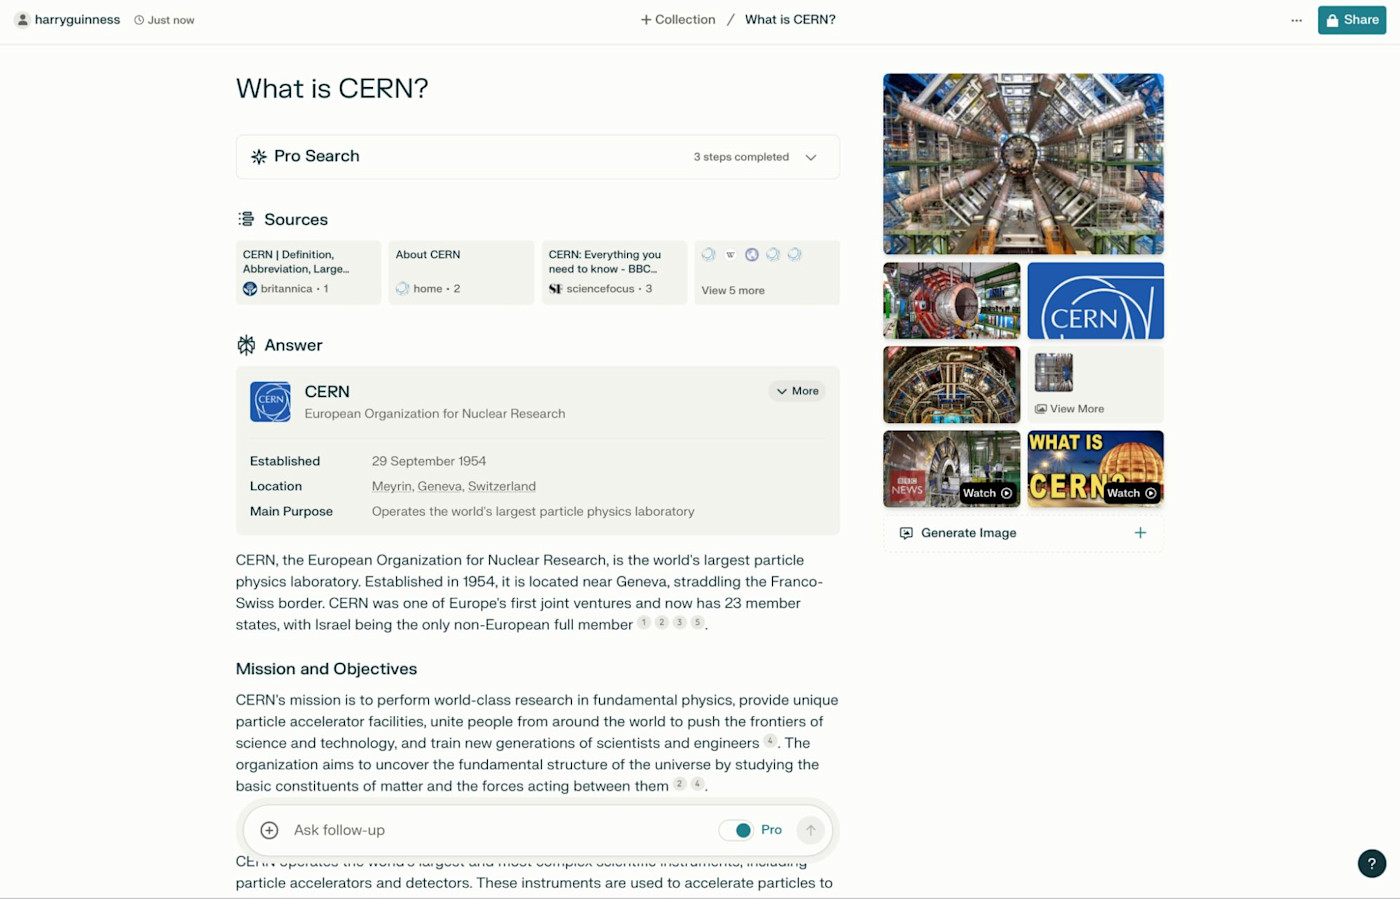Click the 'Mission and Objectives' heading
This screenshot has height=899, width=1400.
[327, 669]
